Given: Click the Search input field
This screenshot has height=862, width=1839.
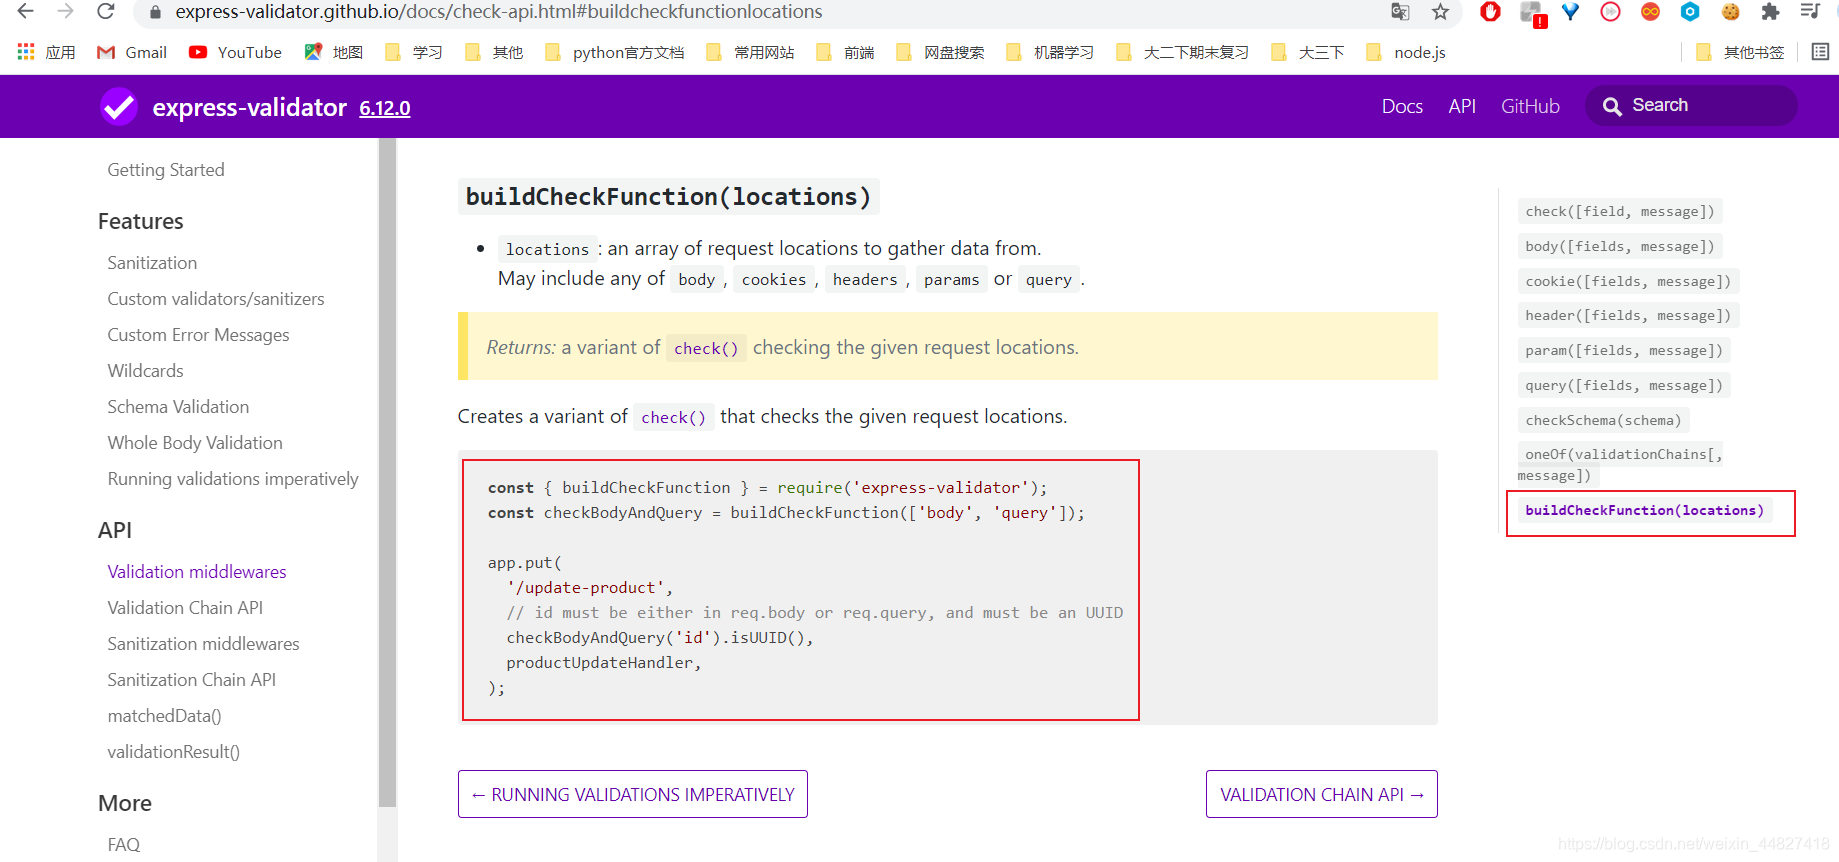Looking at the screenshot, I should pos(1691,106).
